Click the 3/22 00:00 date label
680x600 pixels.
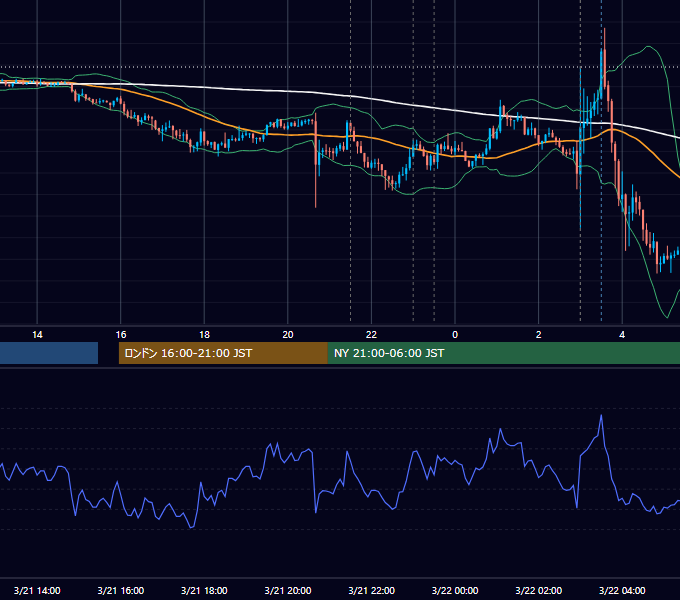(x=455, y=590)
